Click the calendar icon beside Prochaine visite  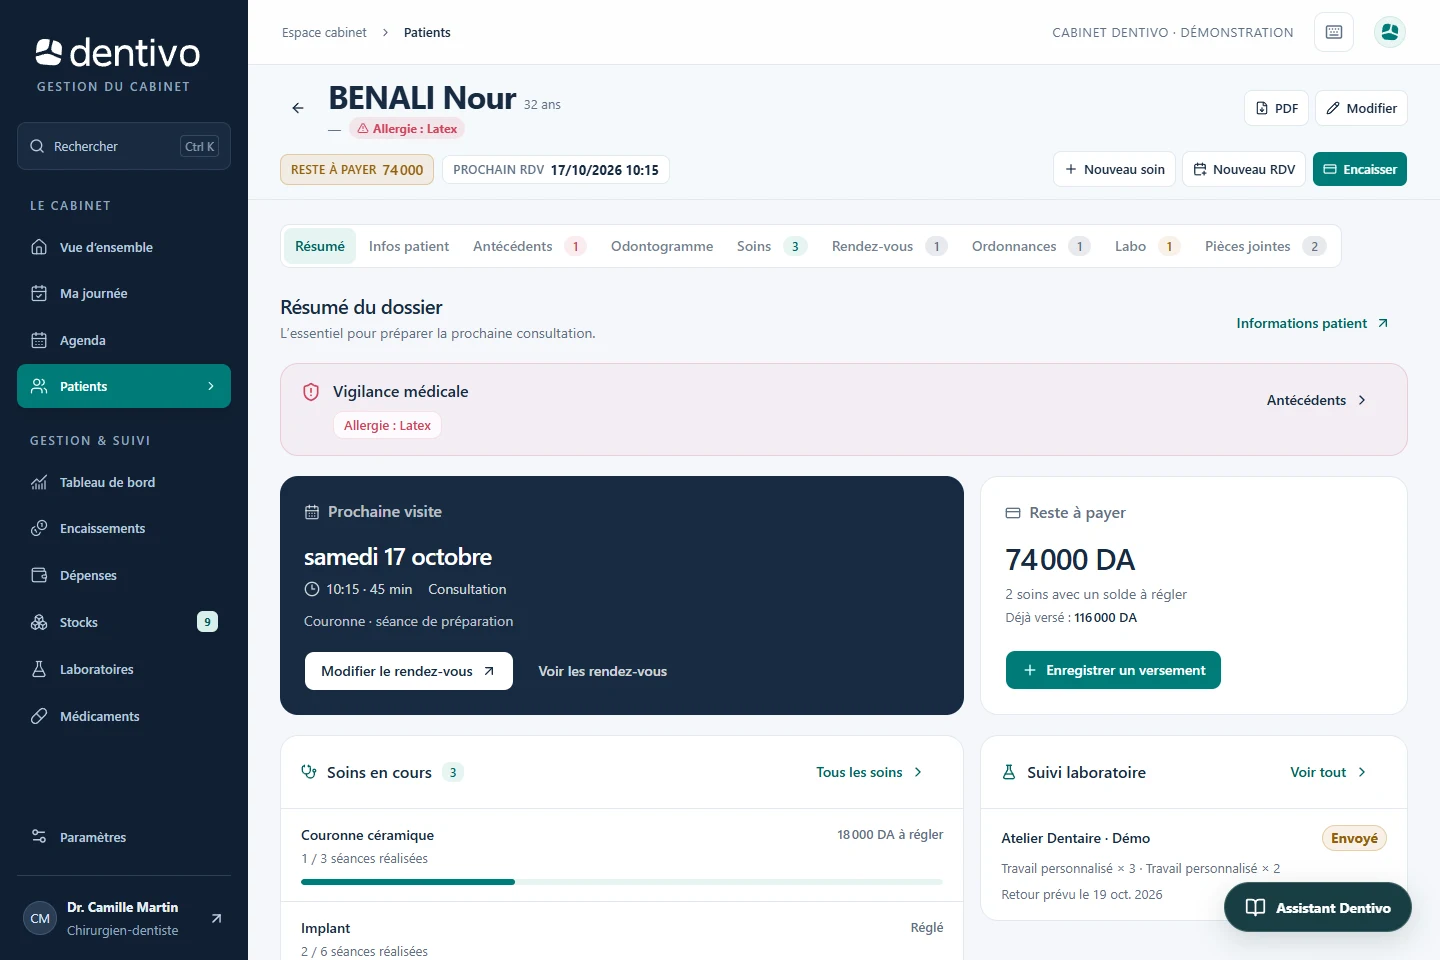(x=312, y=512)
